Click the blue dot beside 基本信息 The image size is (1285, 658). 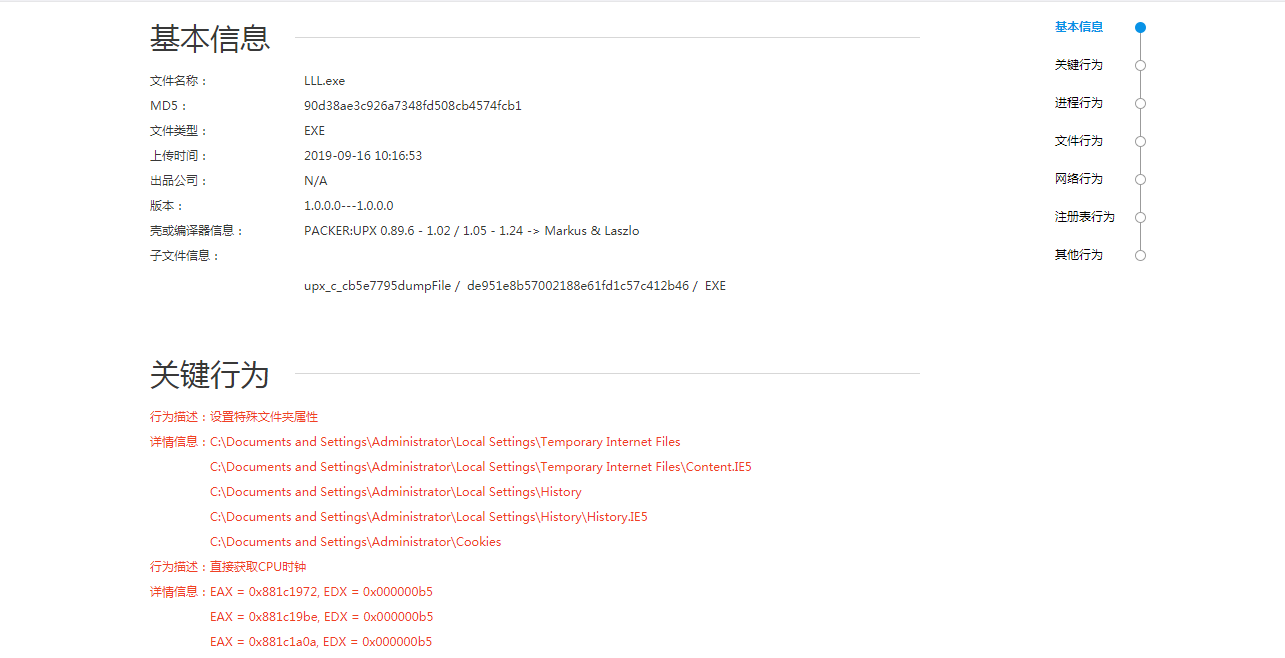pyautogui.click(x=1140, y=28)
